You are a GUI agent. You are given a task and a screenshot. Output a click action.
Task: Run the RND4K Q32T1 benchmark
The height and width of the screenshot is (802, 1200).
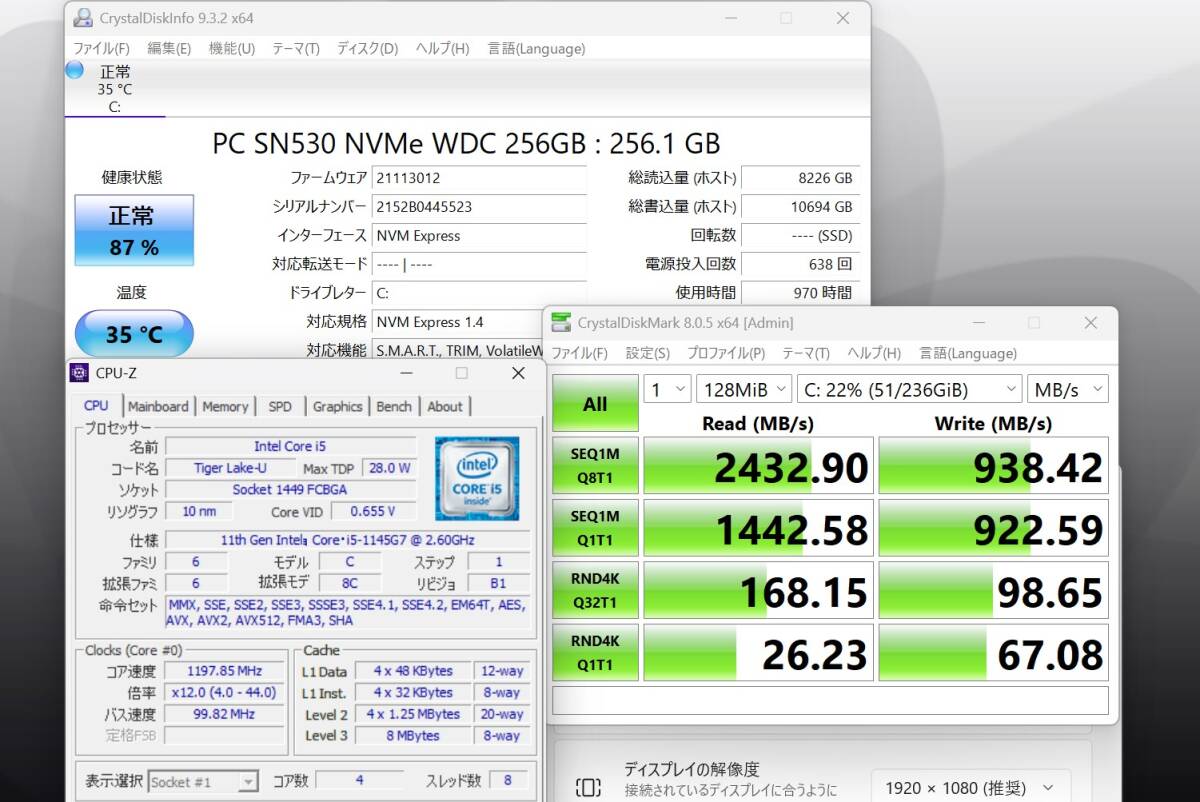point(595,590)
